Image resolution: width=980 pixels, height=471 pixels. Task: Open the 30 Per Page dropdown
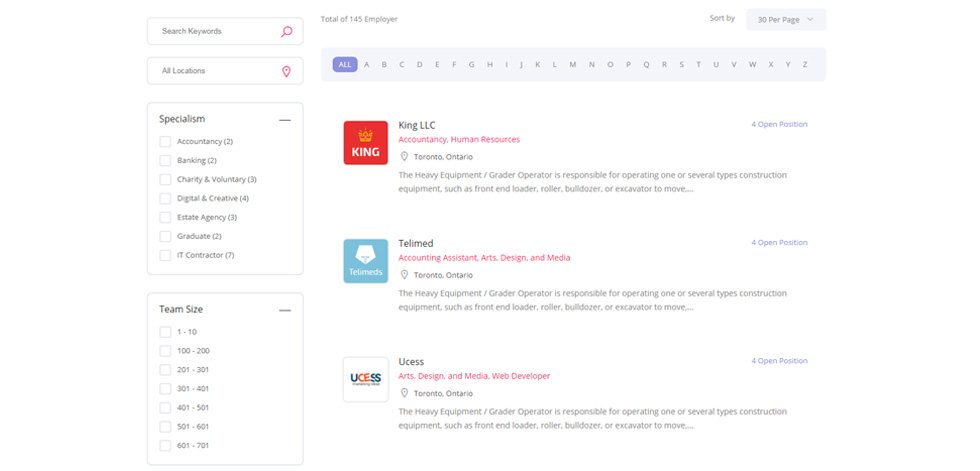pos(786,19)
